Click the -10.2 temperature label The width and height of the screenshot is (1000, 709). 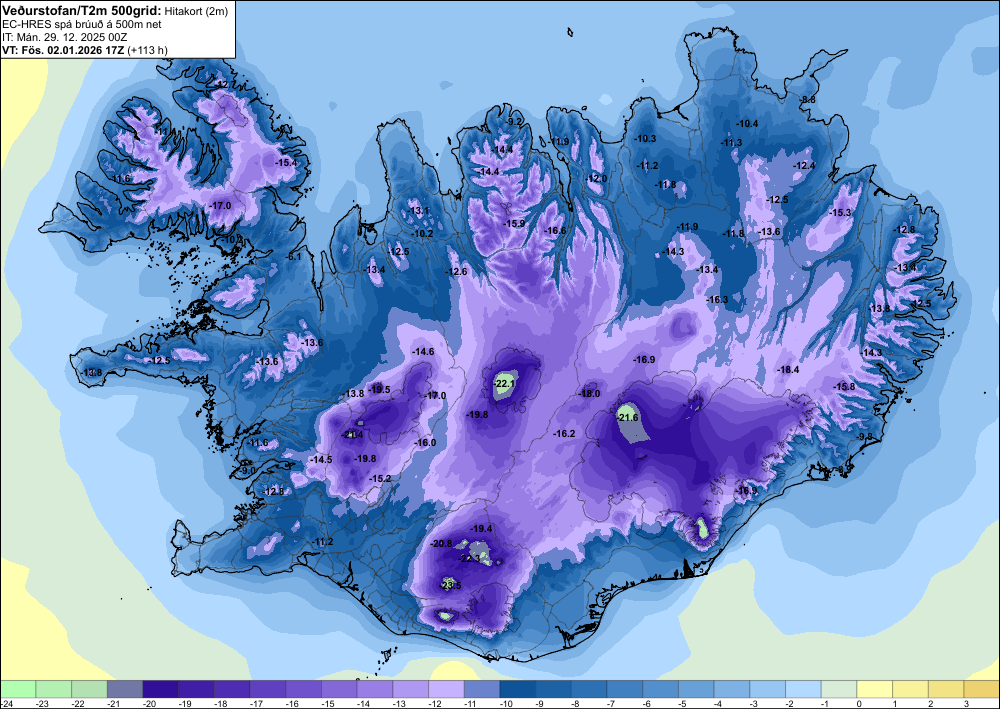423,234
